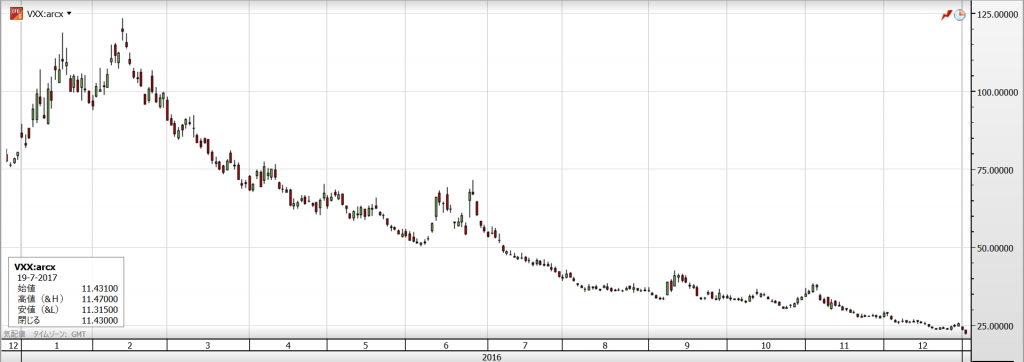Open the VXX:arcx symbol dropdown arrow

pyautogui.click(x=69, y=14)
